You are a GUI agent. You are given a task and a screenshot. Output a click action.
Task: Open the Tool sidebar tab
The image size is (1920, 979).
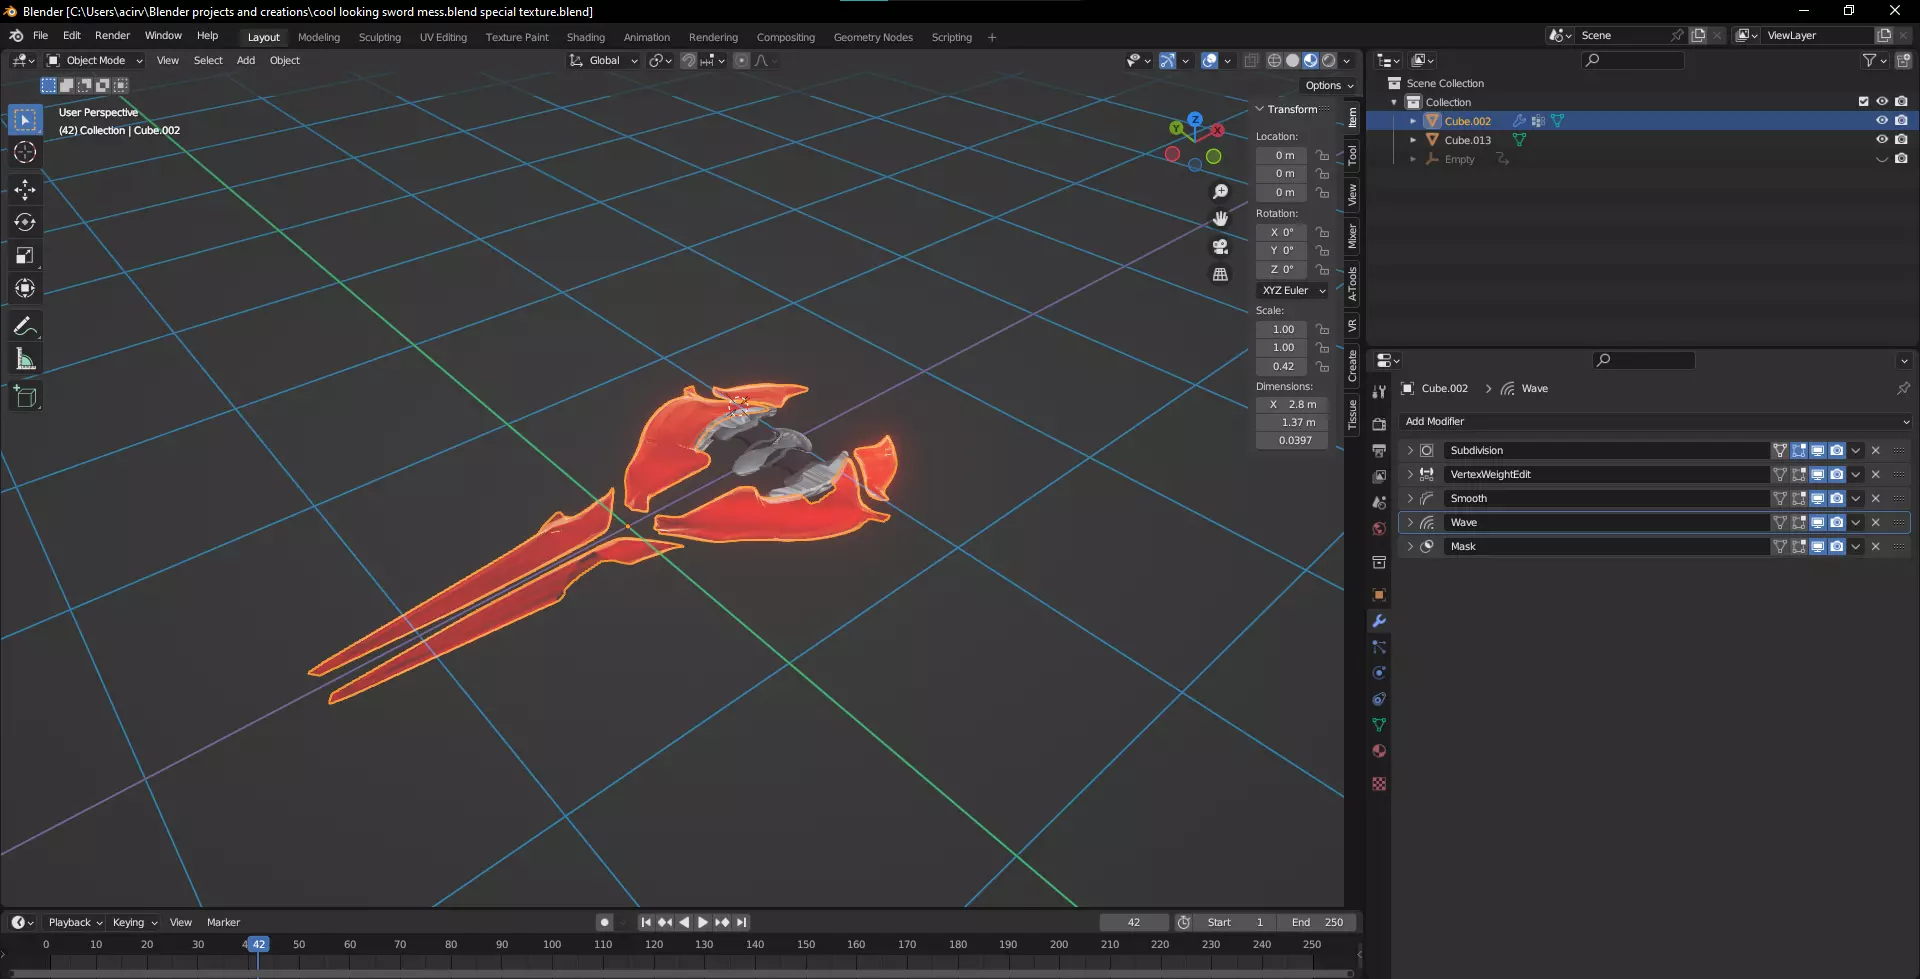pyautogui.click(x=1352, y=155)
